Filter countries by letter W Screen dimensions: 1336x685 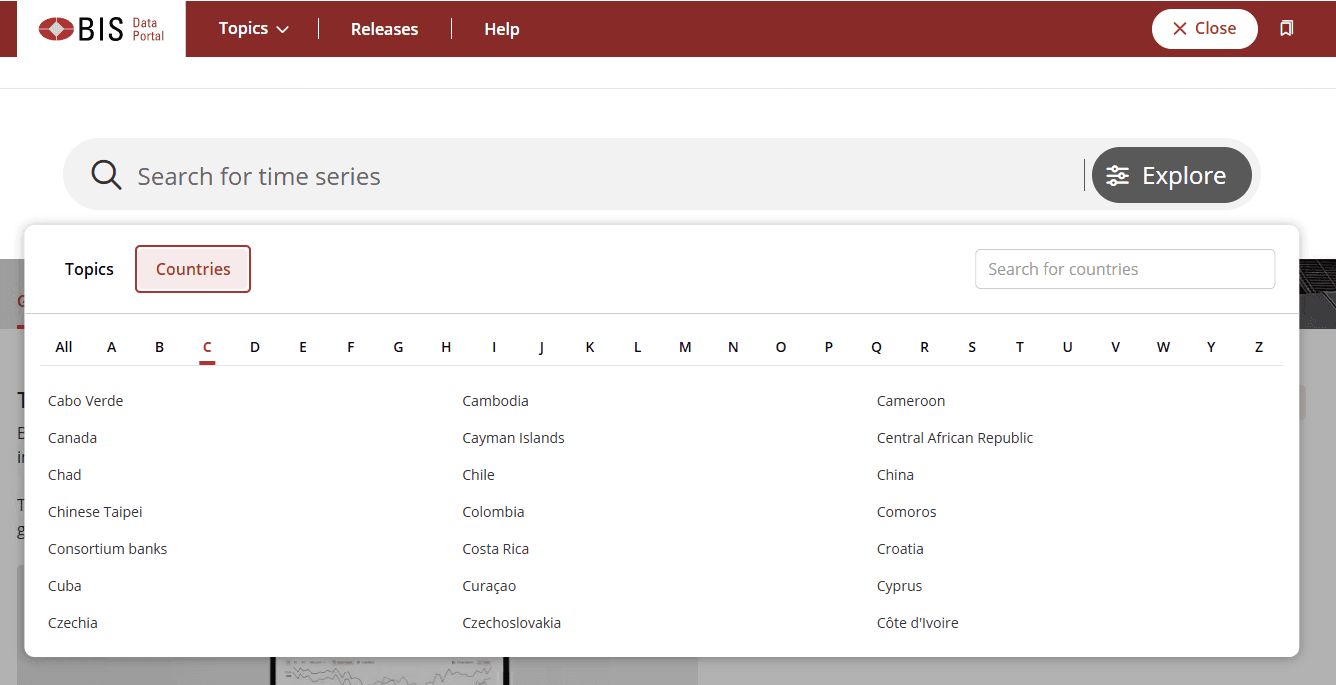(1163, 347)
